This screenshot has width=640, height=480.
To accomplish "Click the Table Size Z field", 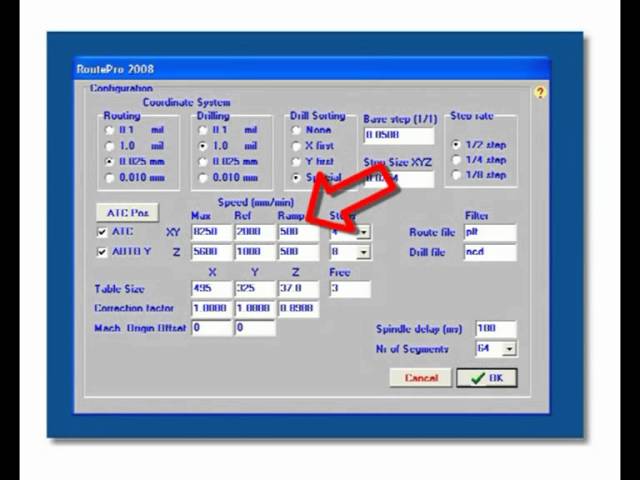I will [298, 289].
